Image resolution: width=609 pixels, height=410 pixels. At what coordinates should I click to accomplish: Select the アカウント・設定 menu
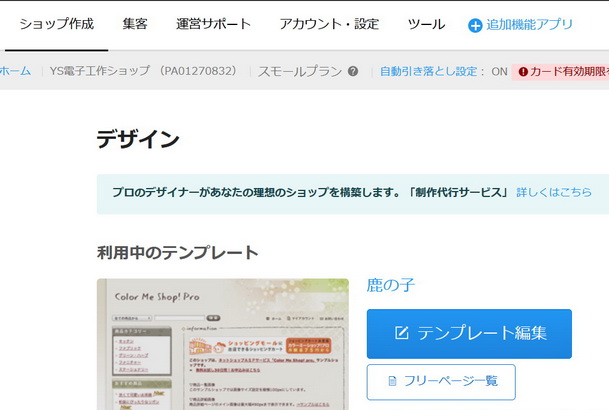[329, 24]
